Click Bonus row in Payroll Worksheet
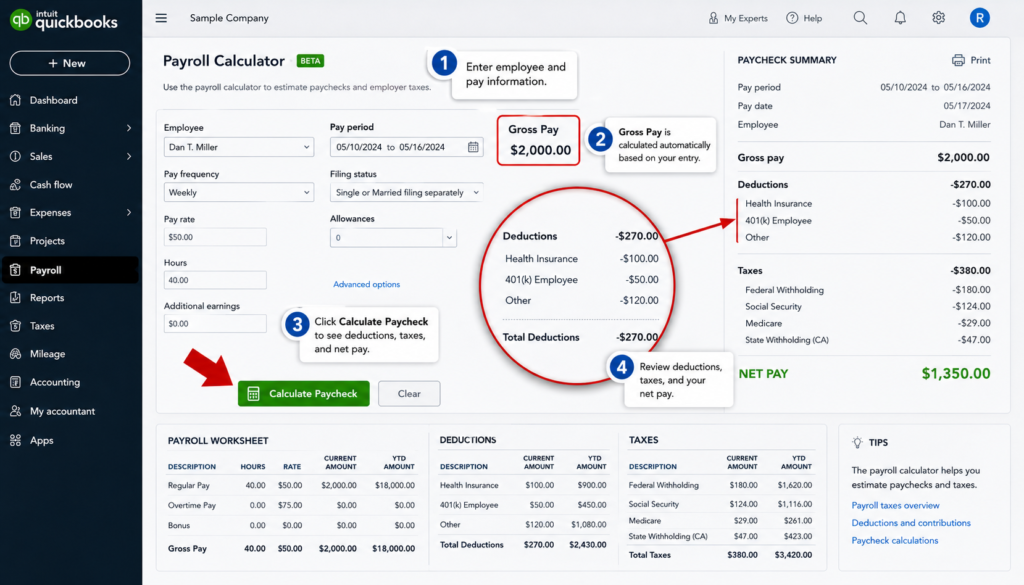The width and height of the screenshot is (1024, 585). click(291, 525)
